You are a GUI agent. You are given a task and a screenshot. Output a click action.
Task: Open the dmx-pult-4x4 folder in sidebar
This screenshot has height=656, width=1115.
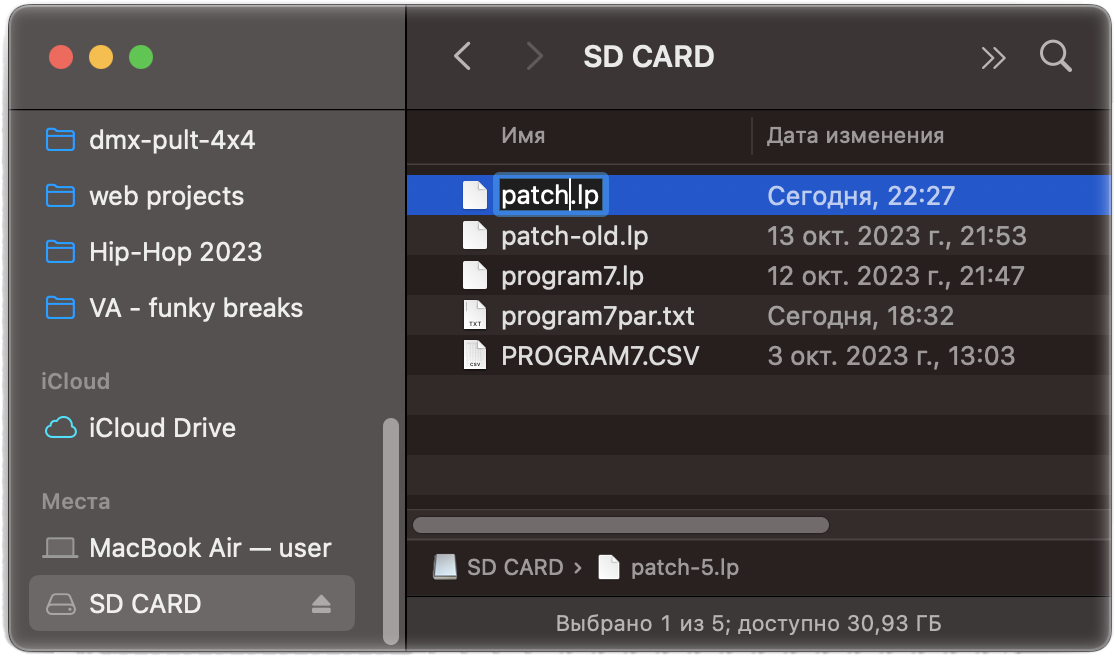click(x=172, y=140)
